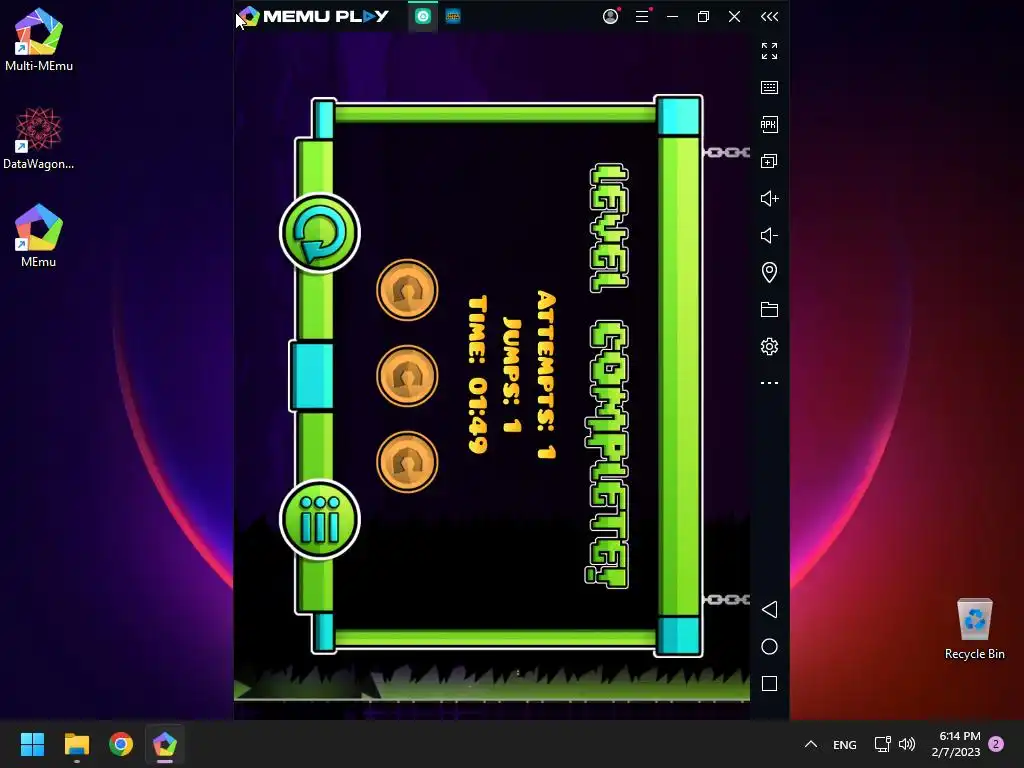
Task: Select the Multi-MEmu desktop shortcut
Action: click(39, 39)
